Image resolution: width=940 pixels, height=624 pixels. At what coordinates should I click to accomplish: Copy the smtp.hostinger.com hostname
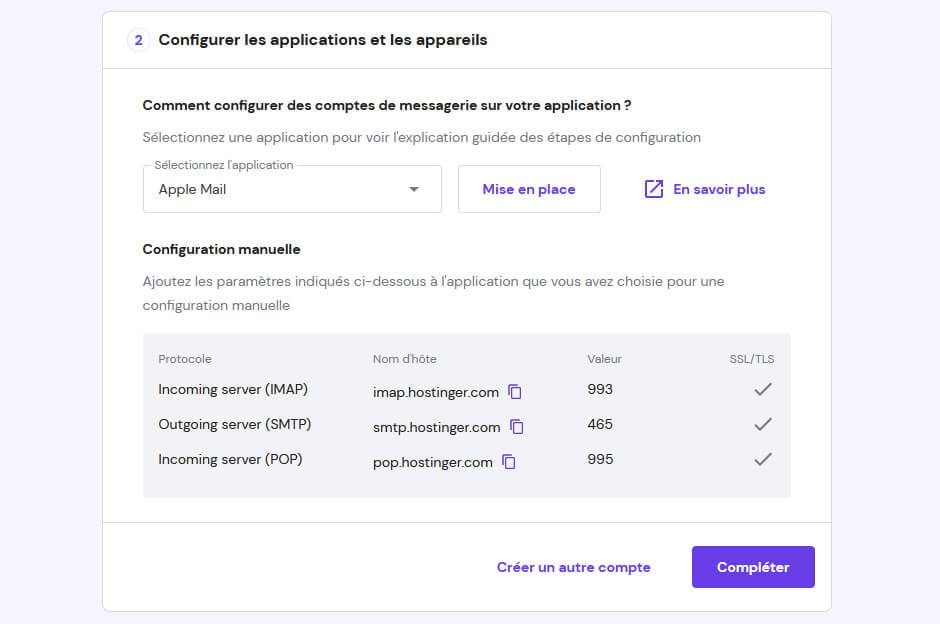coord(516,426)
